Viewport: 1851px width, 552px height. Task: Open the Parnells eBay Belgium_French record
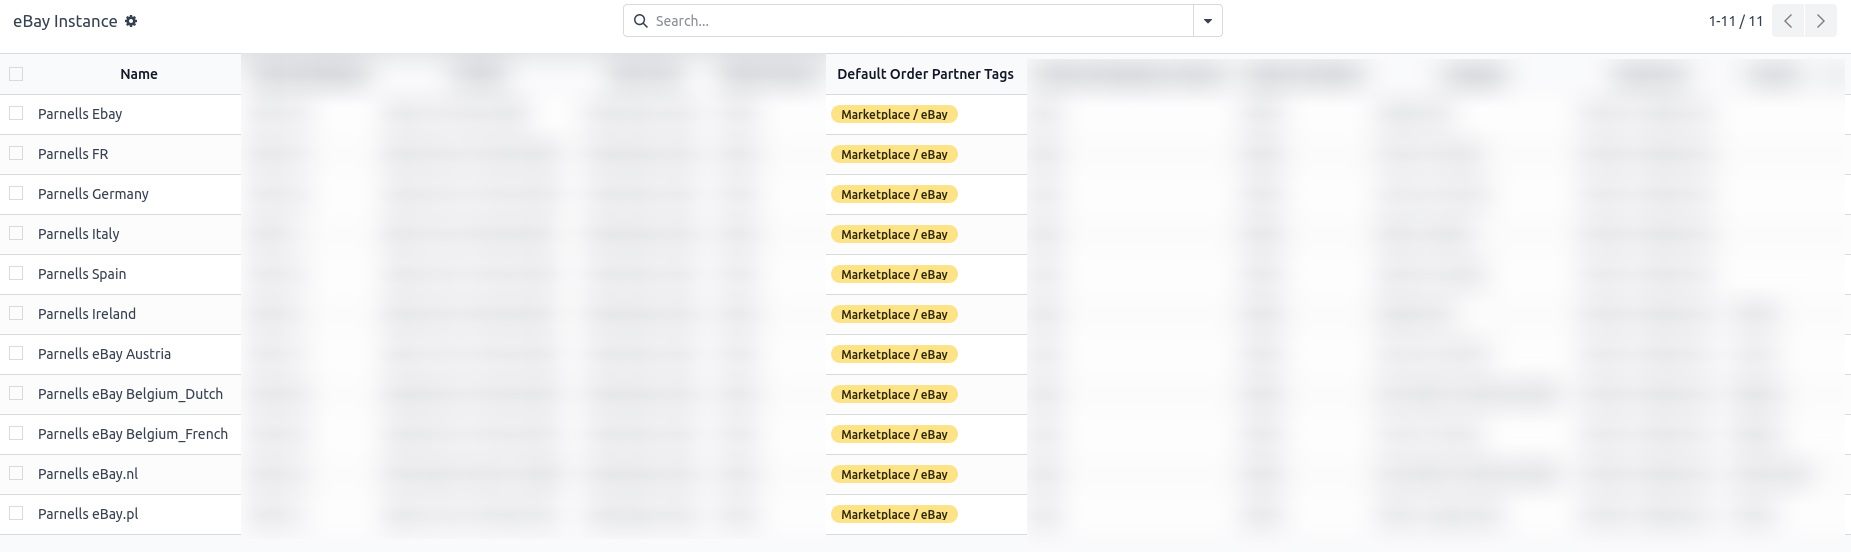tap(133, 434)
